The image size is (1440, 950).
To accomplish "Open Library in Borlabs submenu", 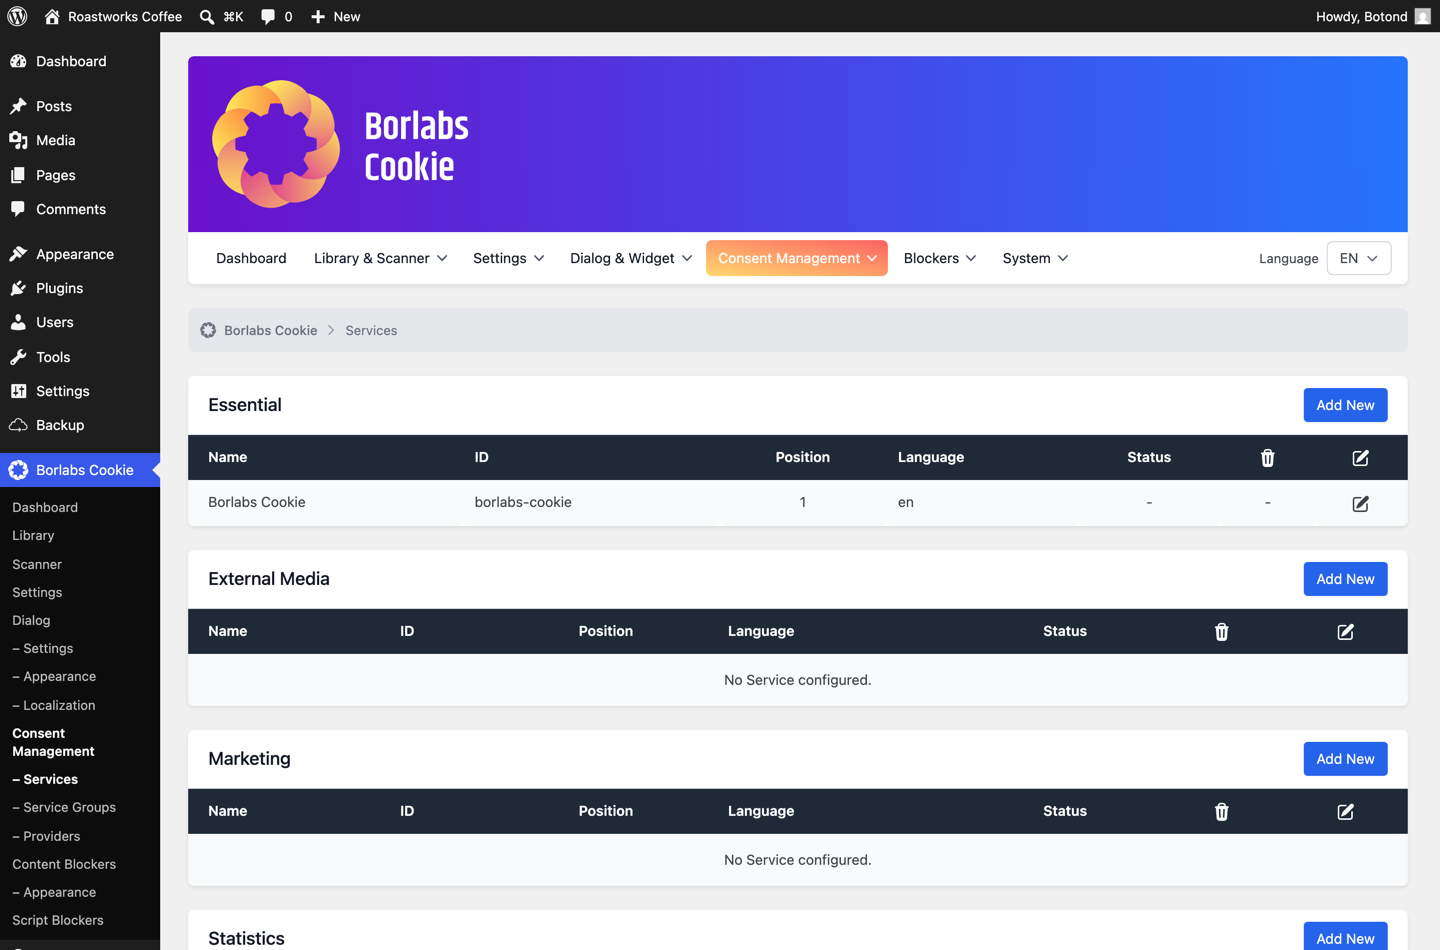I will 33,535.
